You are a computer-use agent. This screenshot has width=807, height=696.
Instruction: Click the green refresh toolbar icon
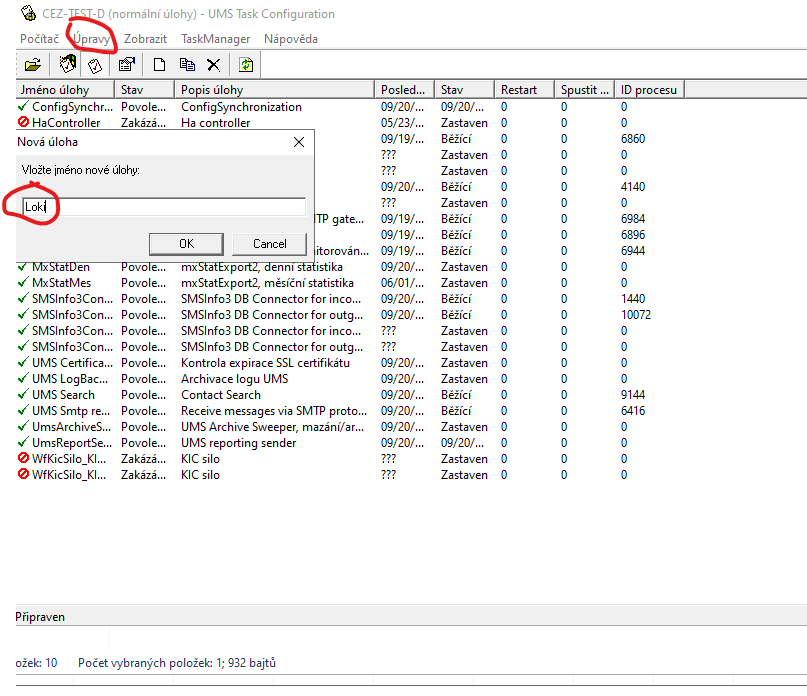pos(246,65)
